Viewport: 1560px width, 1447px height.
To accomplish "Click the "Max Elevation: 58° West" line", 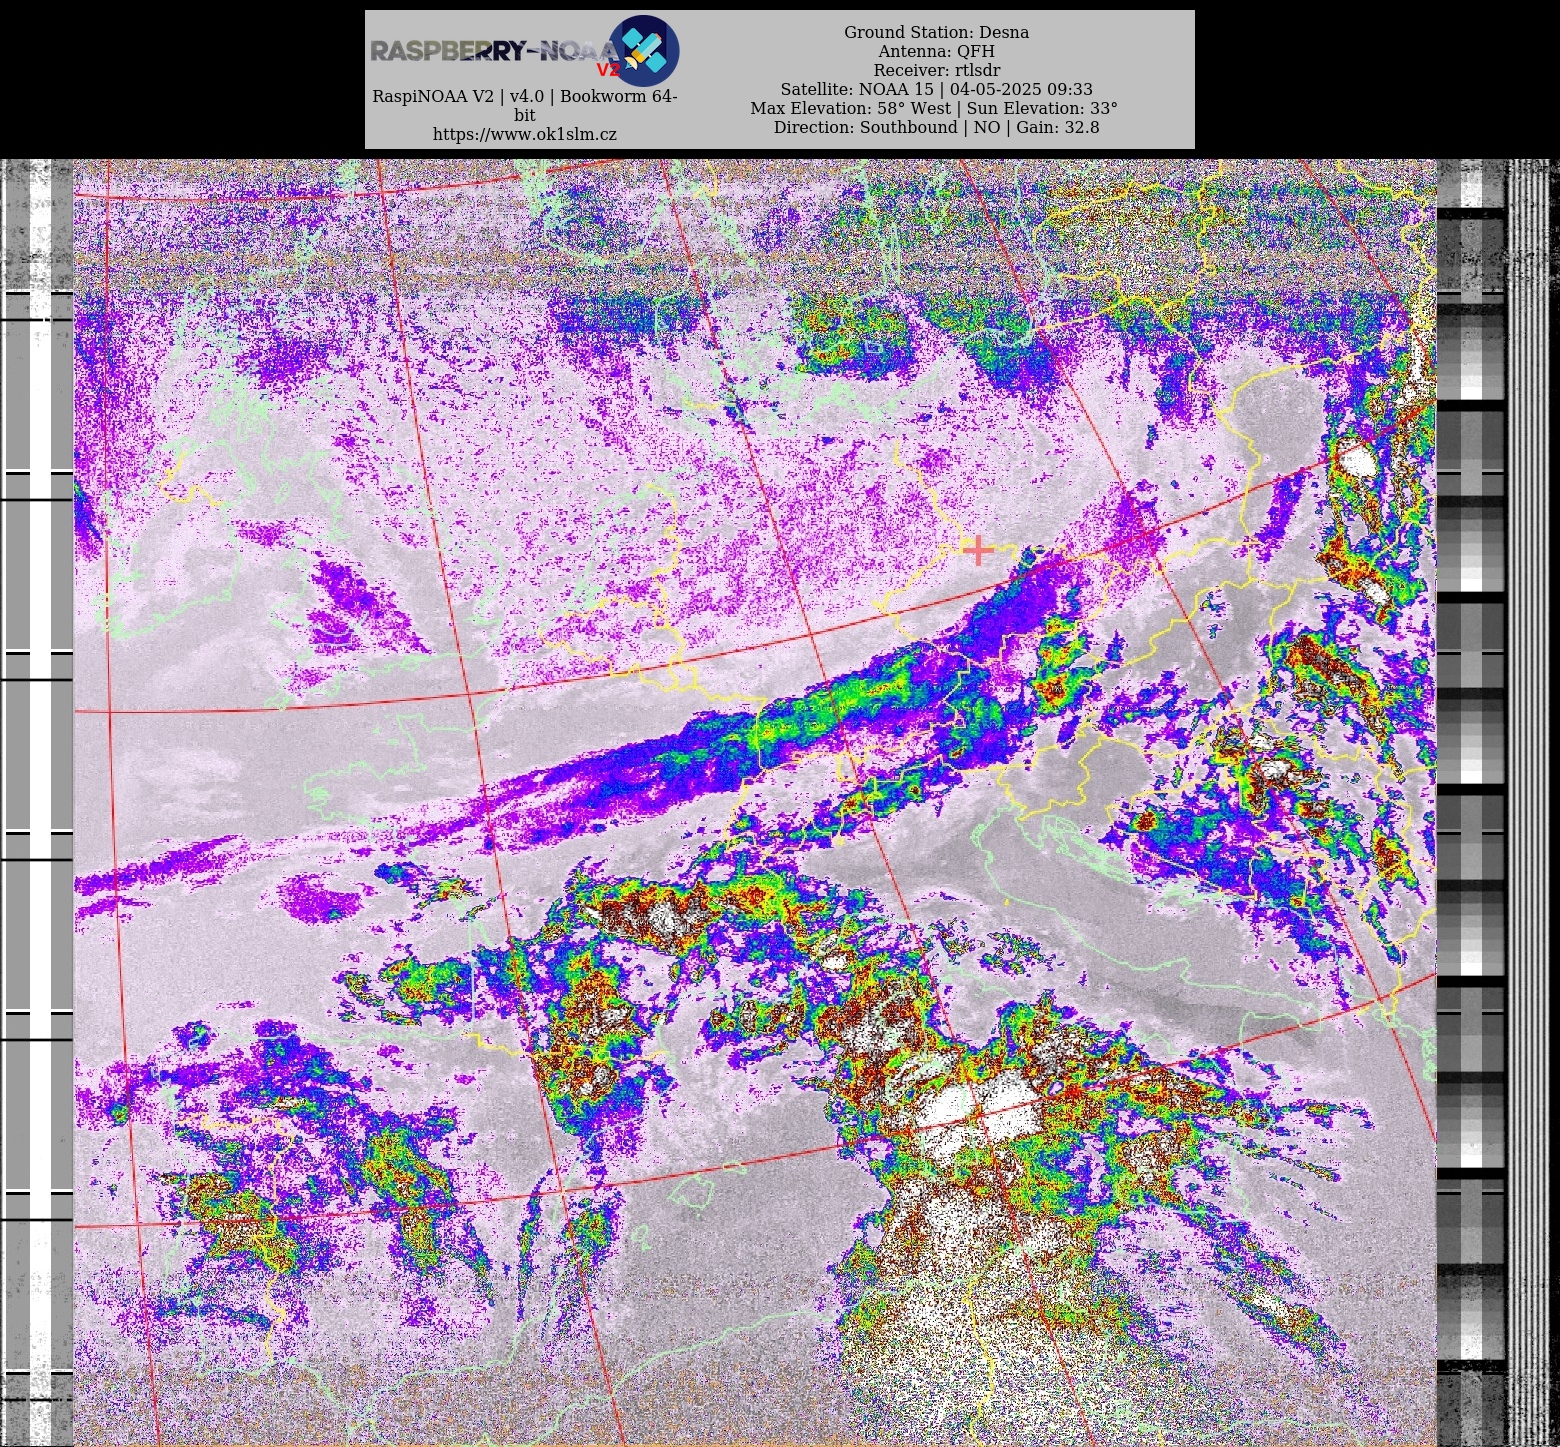I will (934, 108).
